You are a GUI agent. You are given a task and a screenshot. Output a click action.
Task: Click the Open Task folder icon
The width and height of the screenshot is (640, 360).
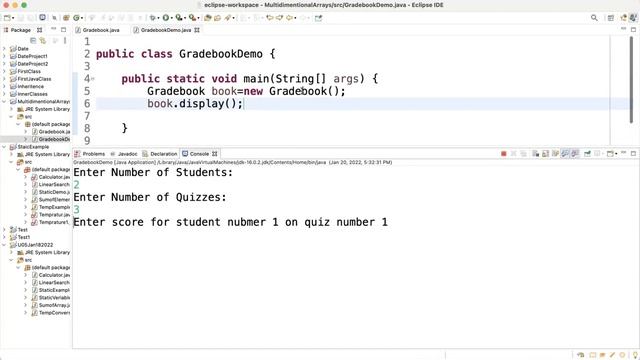coord(218,18)
